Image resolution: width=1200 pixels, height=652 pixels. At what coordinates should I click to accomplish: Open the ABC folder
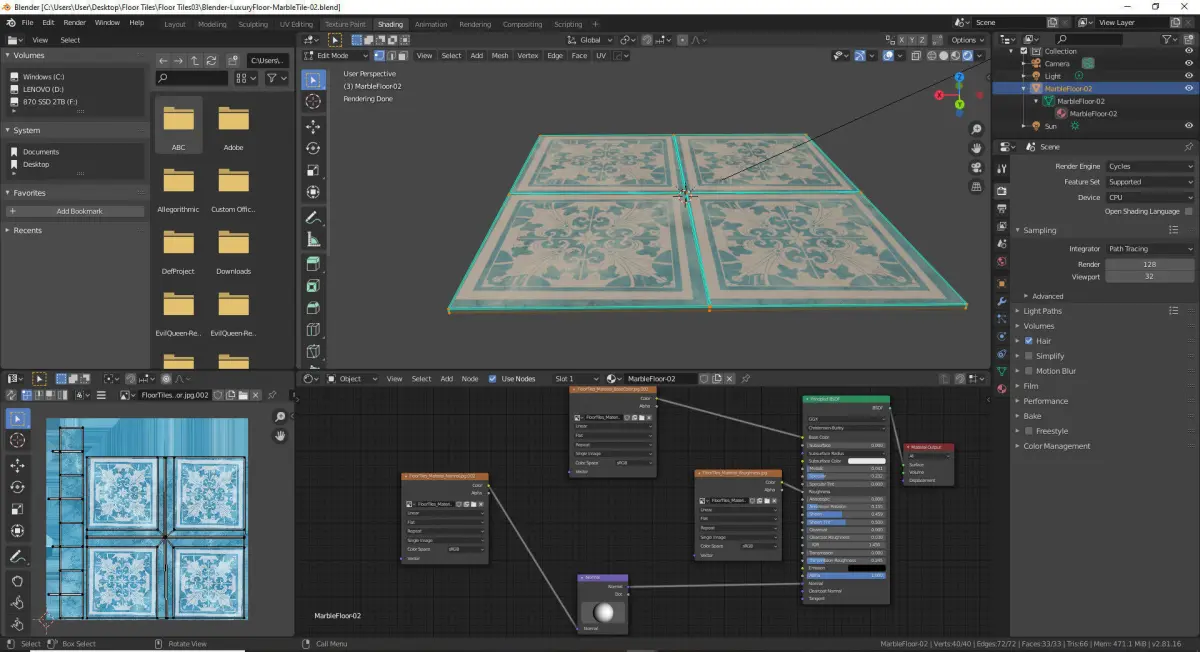point(178,126)
